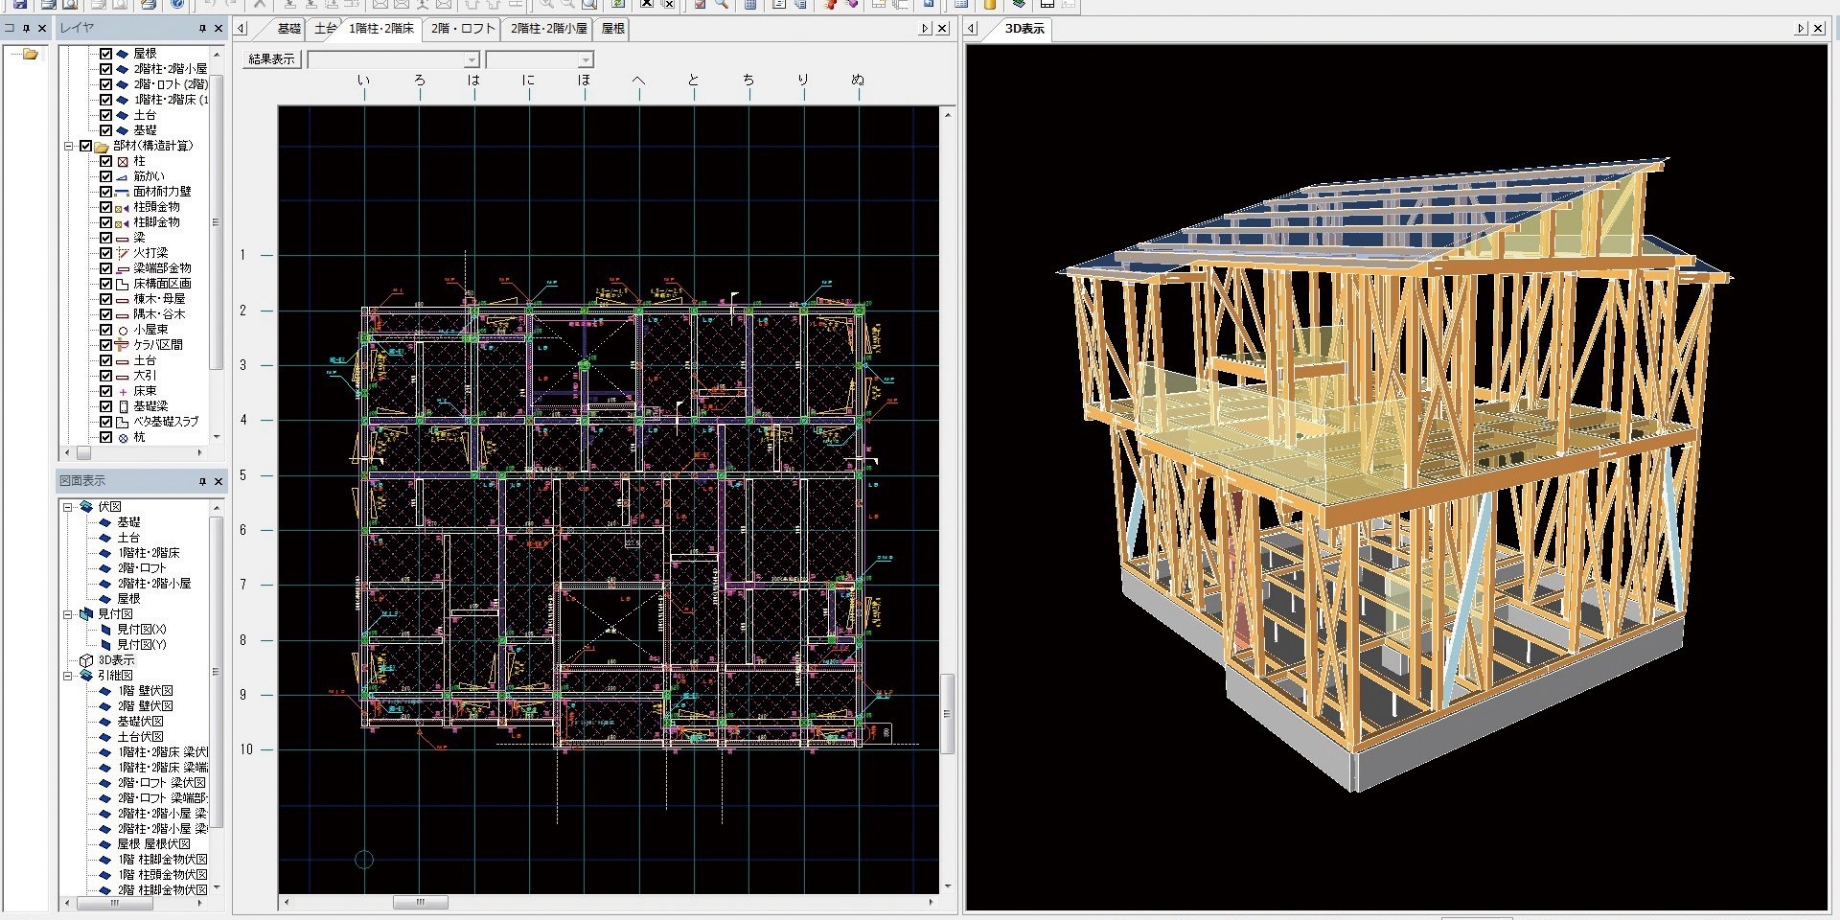Viewport: 1840px width, 920px height.
Task: Click the column icon next to 柱 layer
Action: point(123,161)
